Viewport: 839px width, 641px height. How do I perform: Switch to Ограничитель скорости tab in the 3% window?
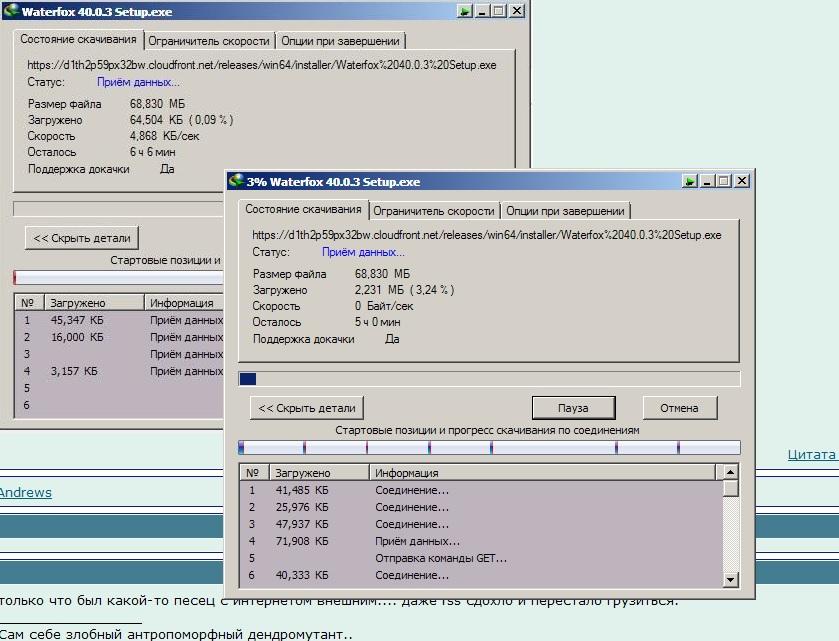click(434, 211)
